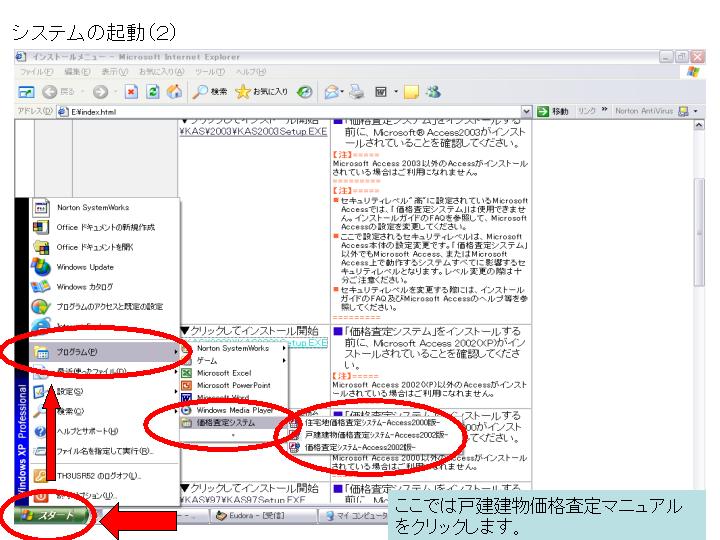Click the KAS97Setup.EXE install link
Screen dimensions: 720x540
242,500
